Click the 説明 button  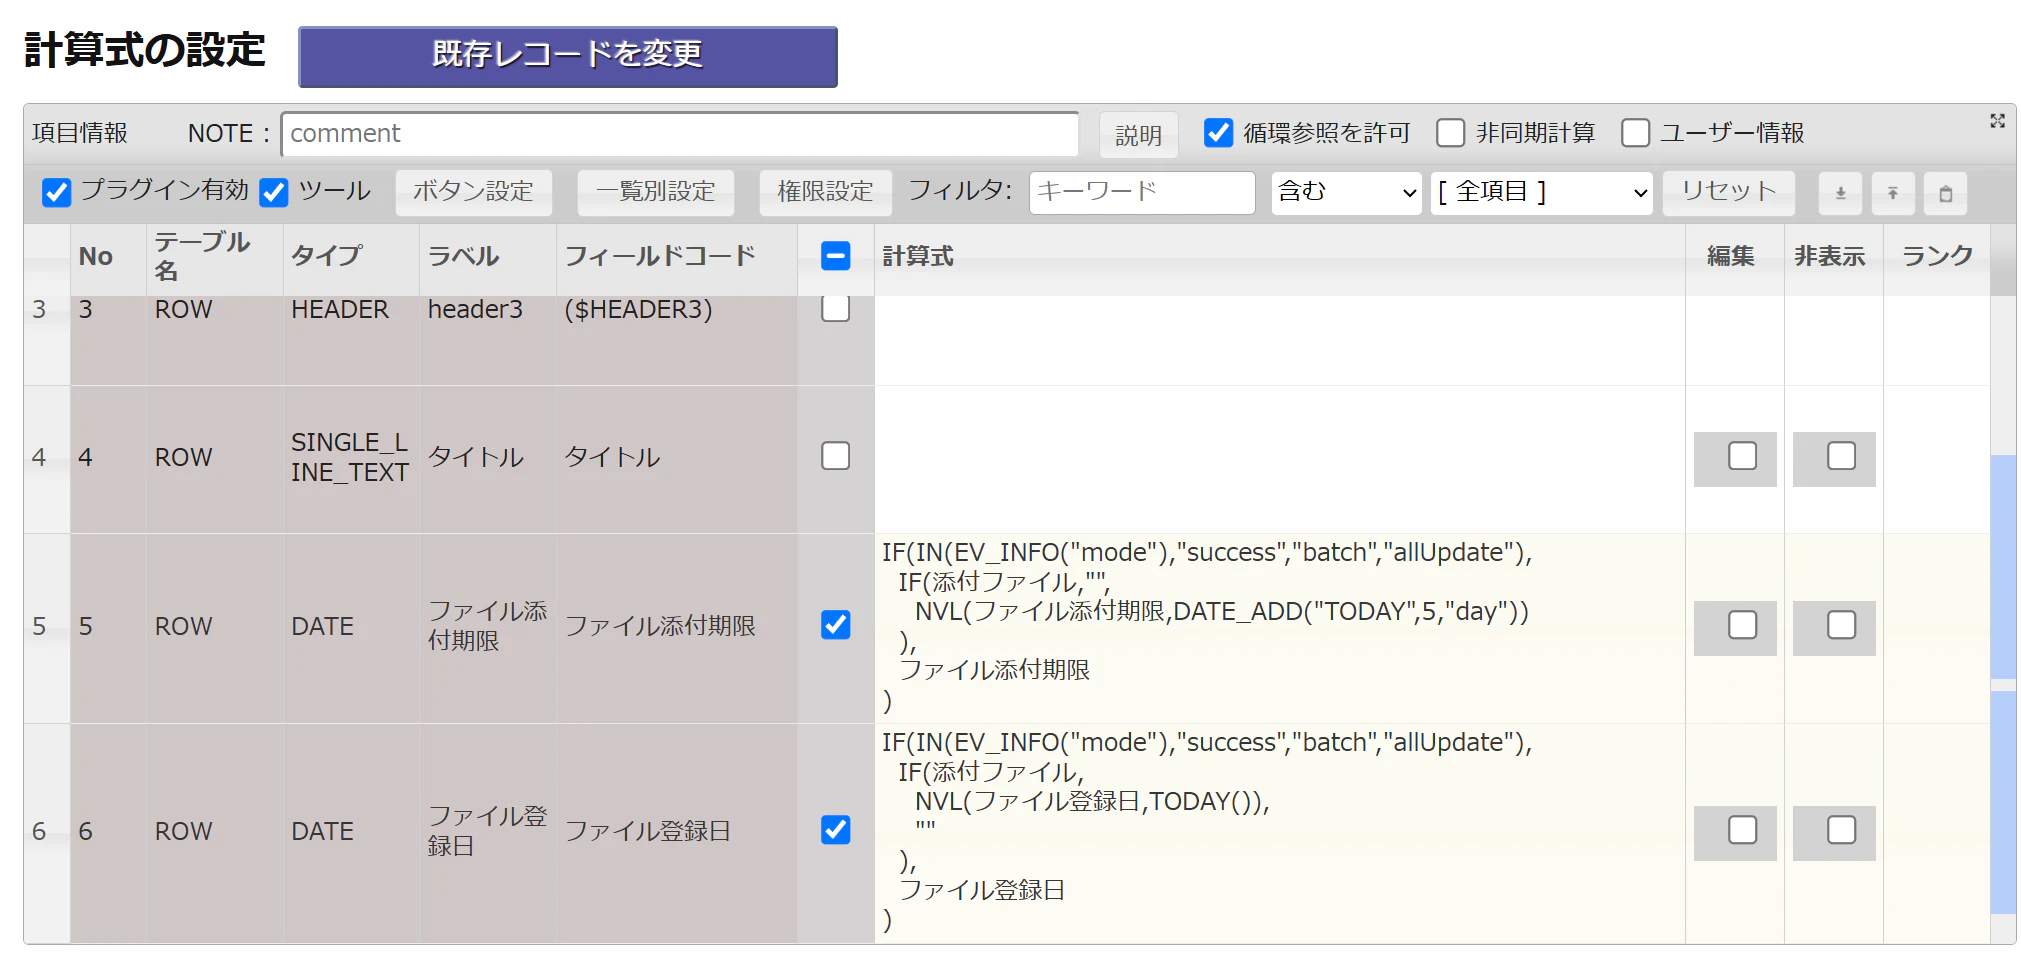point(1138,134)
